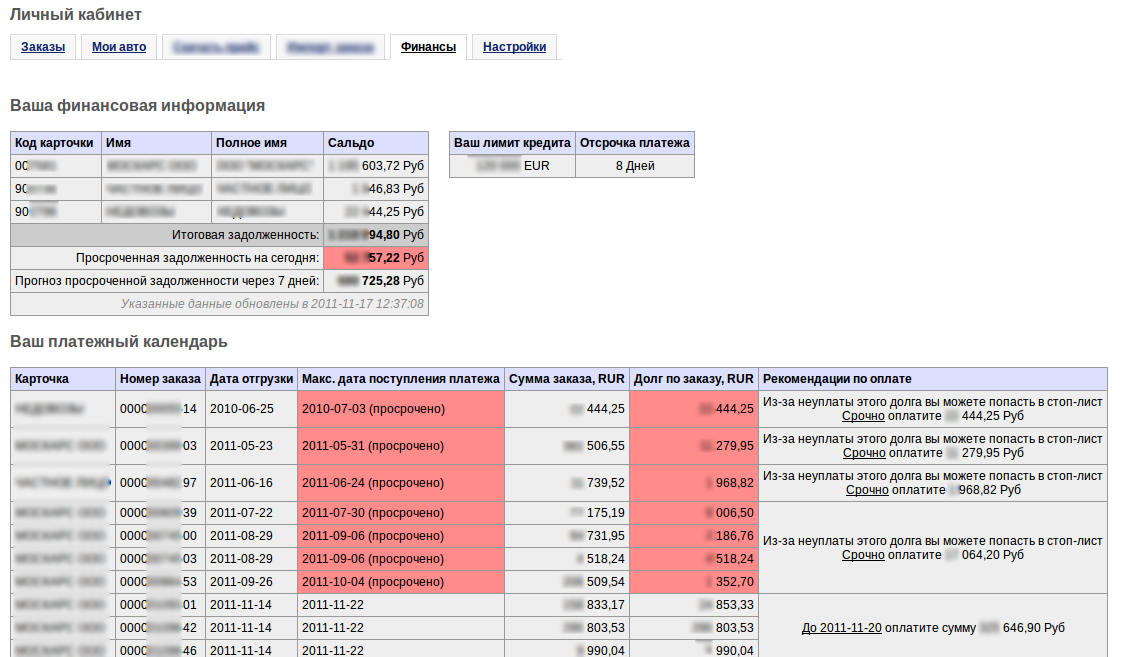Click the Код карточки column header
Viewport: 1130px width, 657px height.
coord(55,143)
